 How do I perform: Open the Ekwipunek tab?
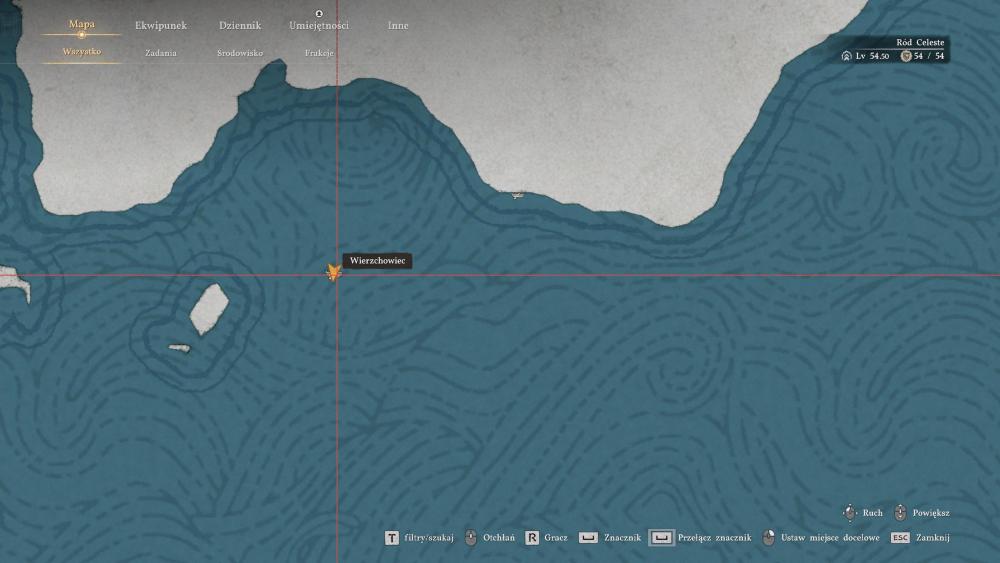coord(161,26)
